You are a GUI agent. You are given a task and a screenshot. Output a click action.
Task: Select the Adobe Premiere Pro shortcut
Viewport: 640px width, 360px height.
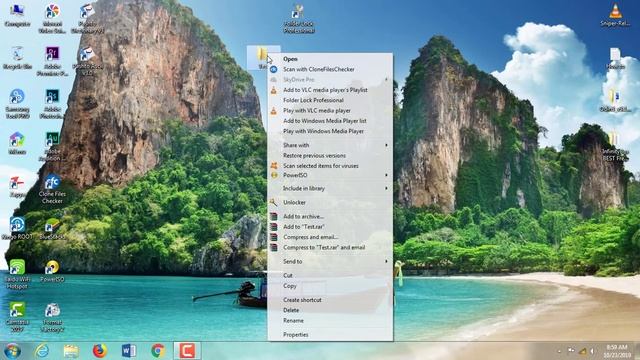pos(52,61)
